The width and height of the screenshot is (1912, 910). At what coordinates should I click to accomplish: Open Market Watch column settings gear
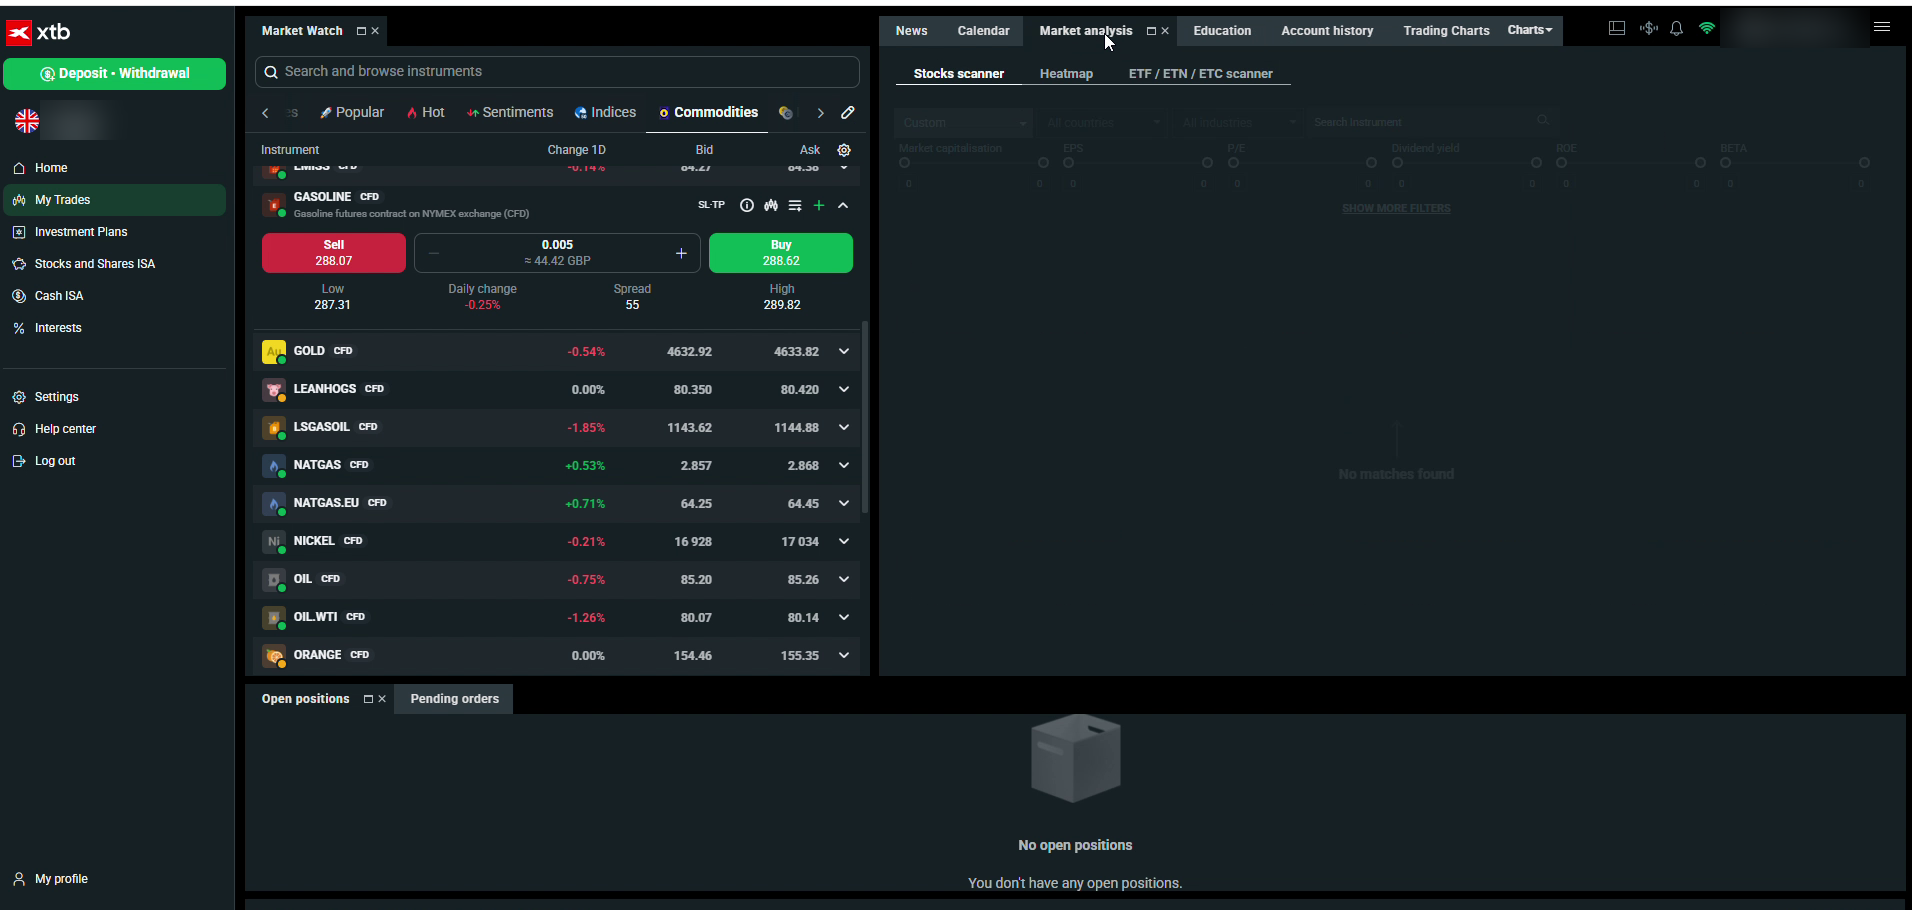click(844, 150)
